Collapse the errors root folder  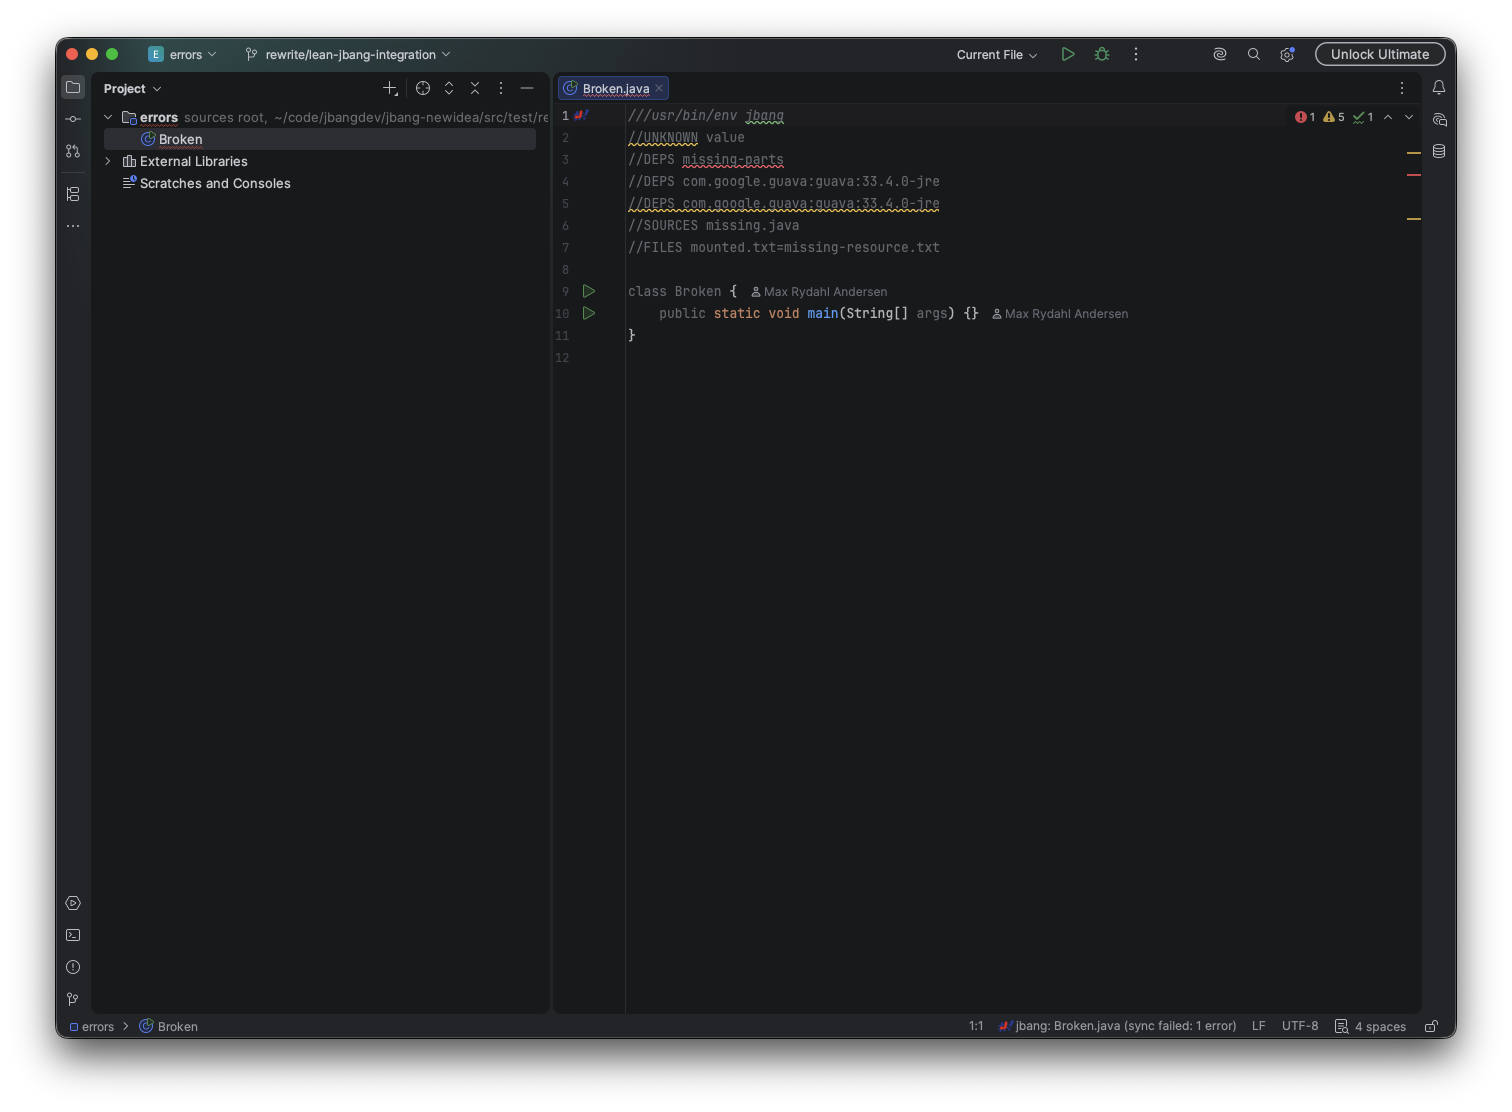pos(108,117)
